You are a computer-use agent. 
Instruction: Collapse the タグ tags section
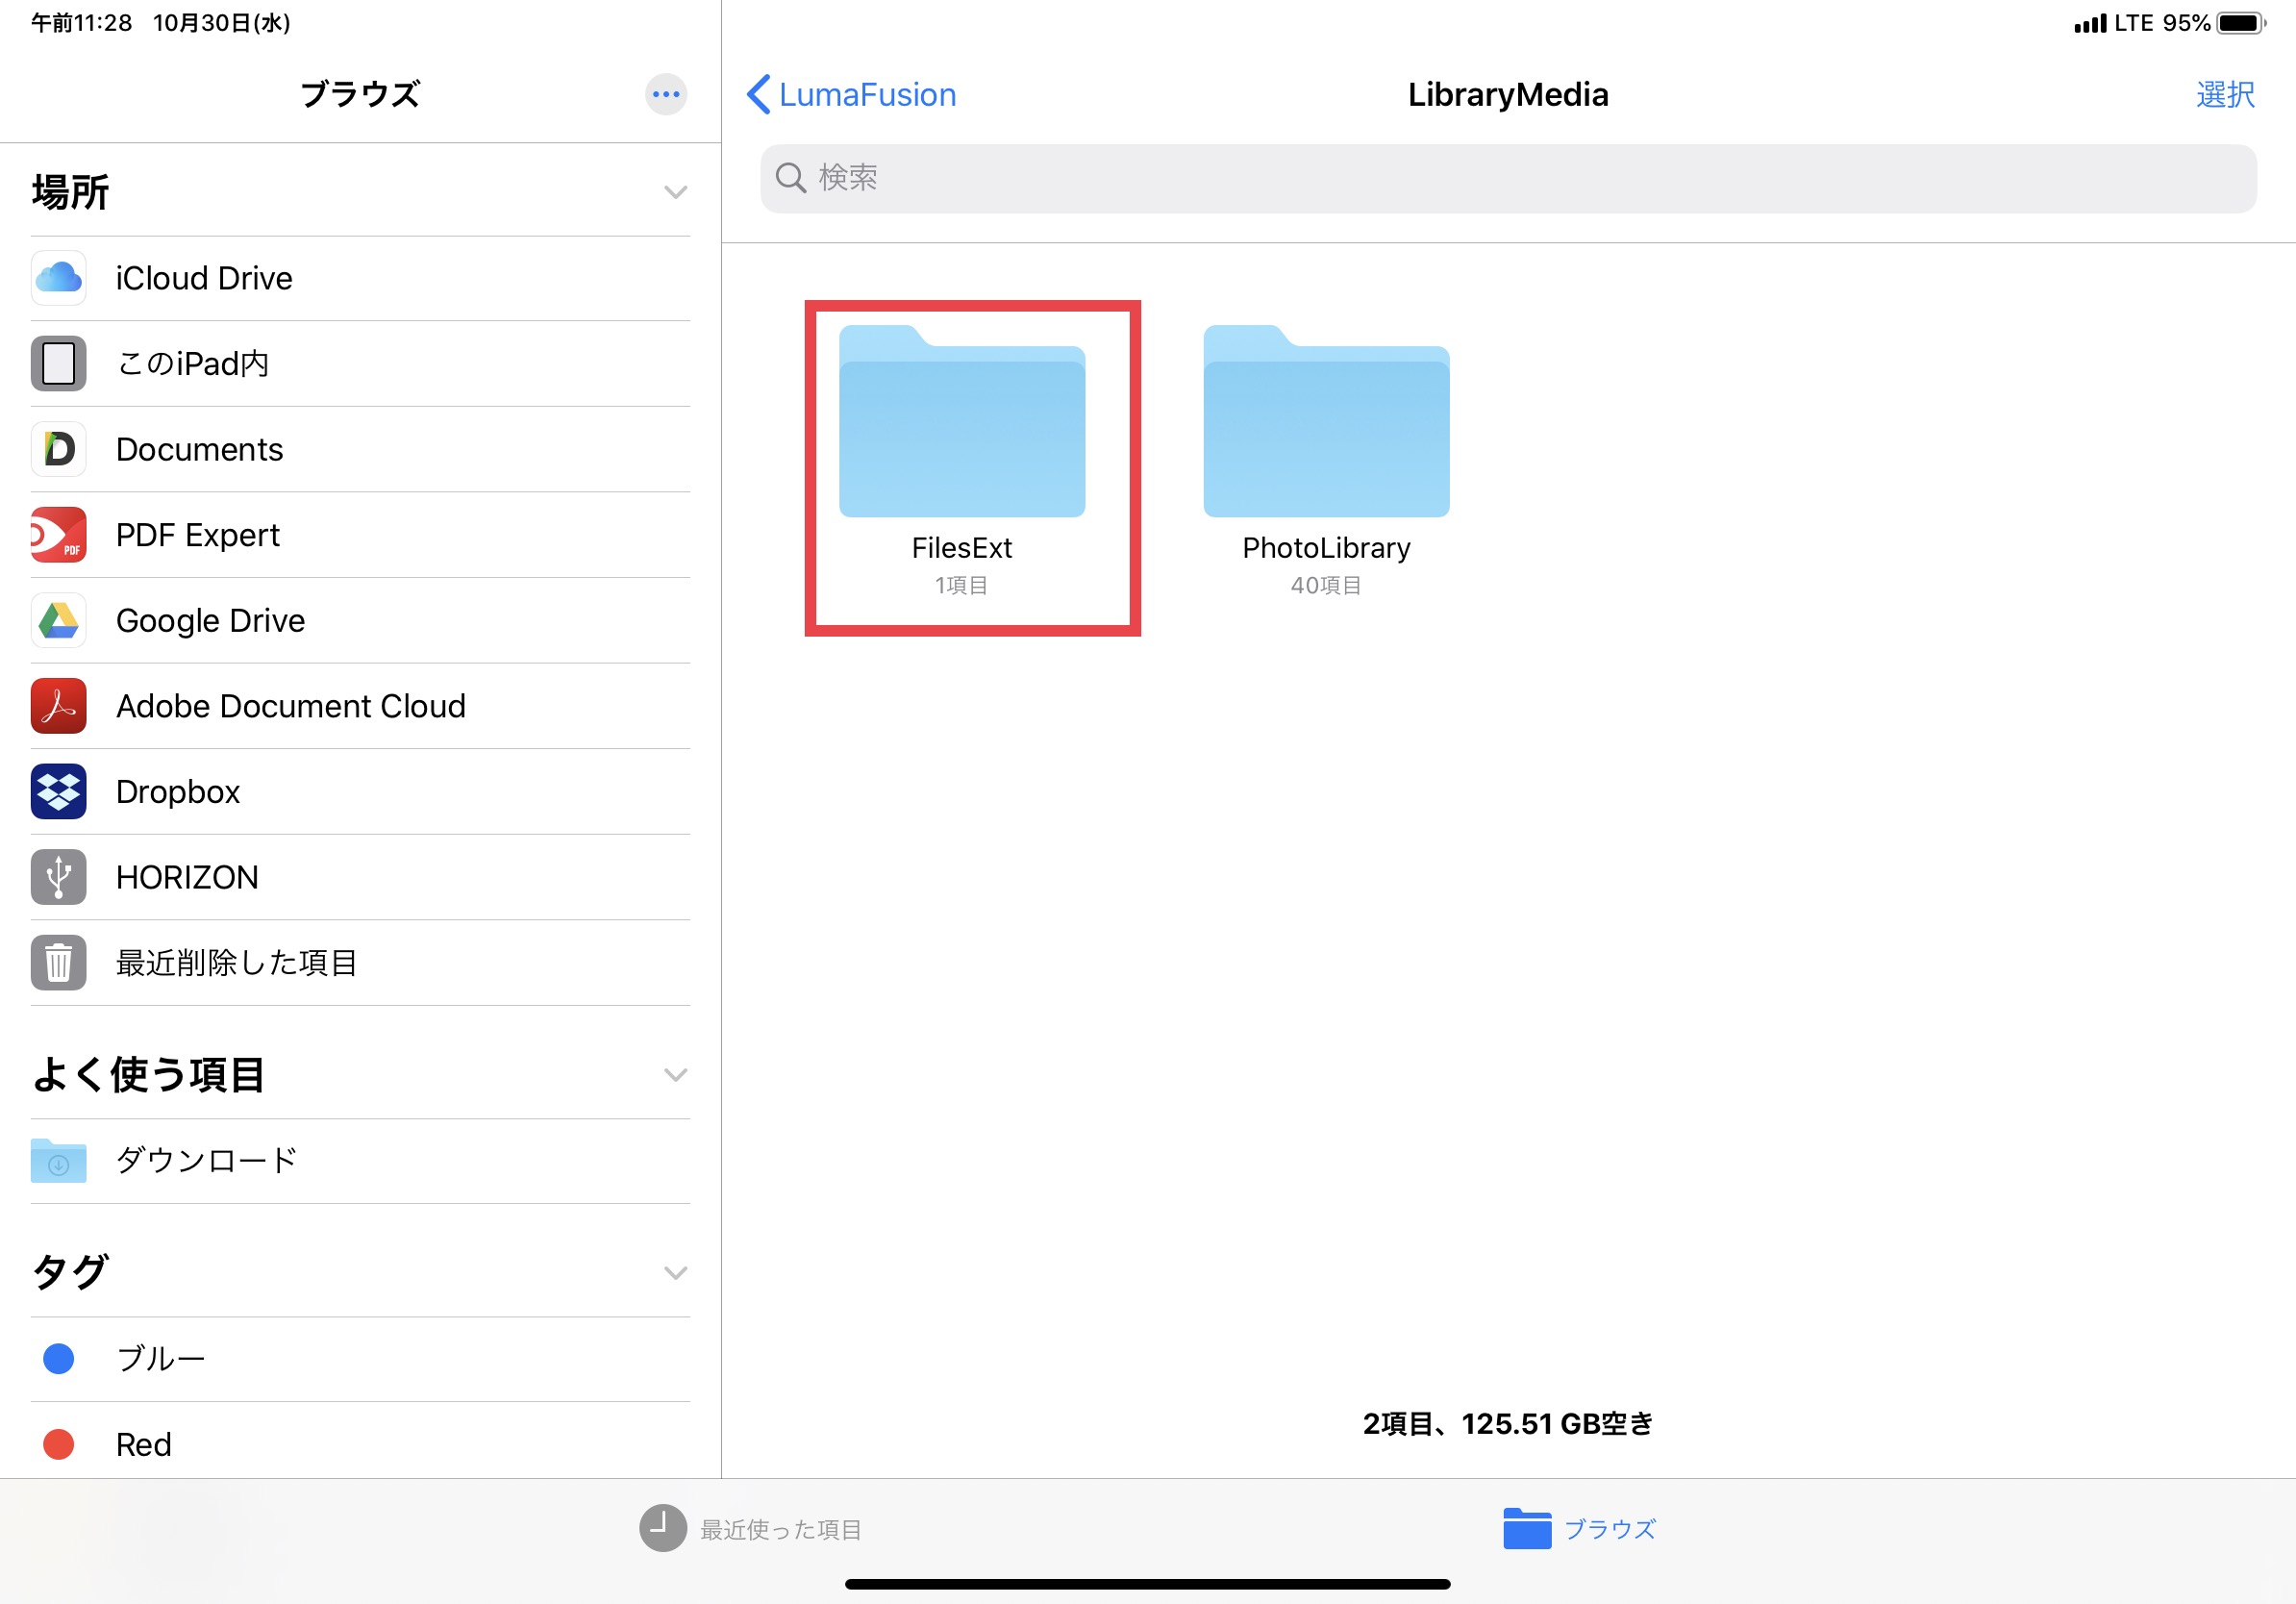[676, 1273]
